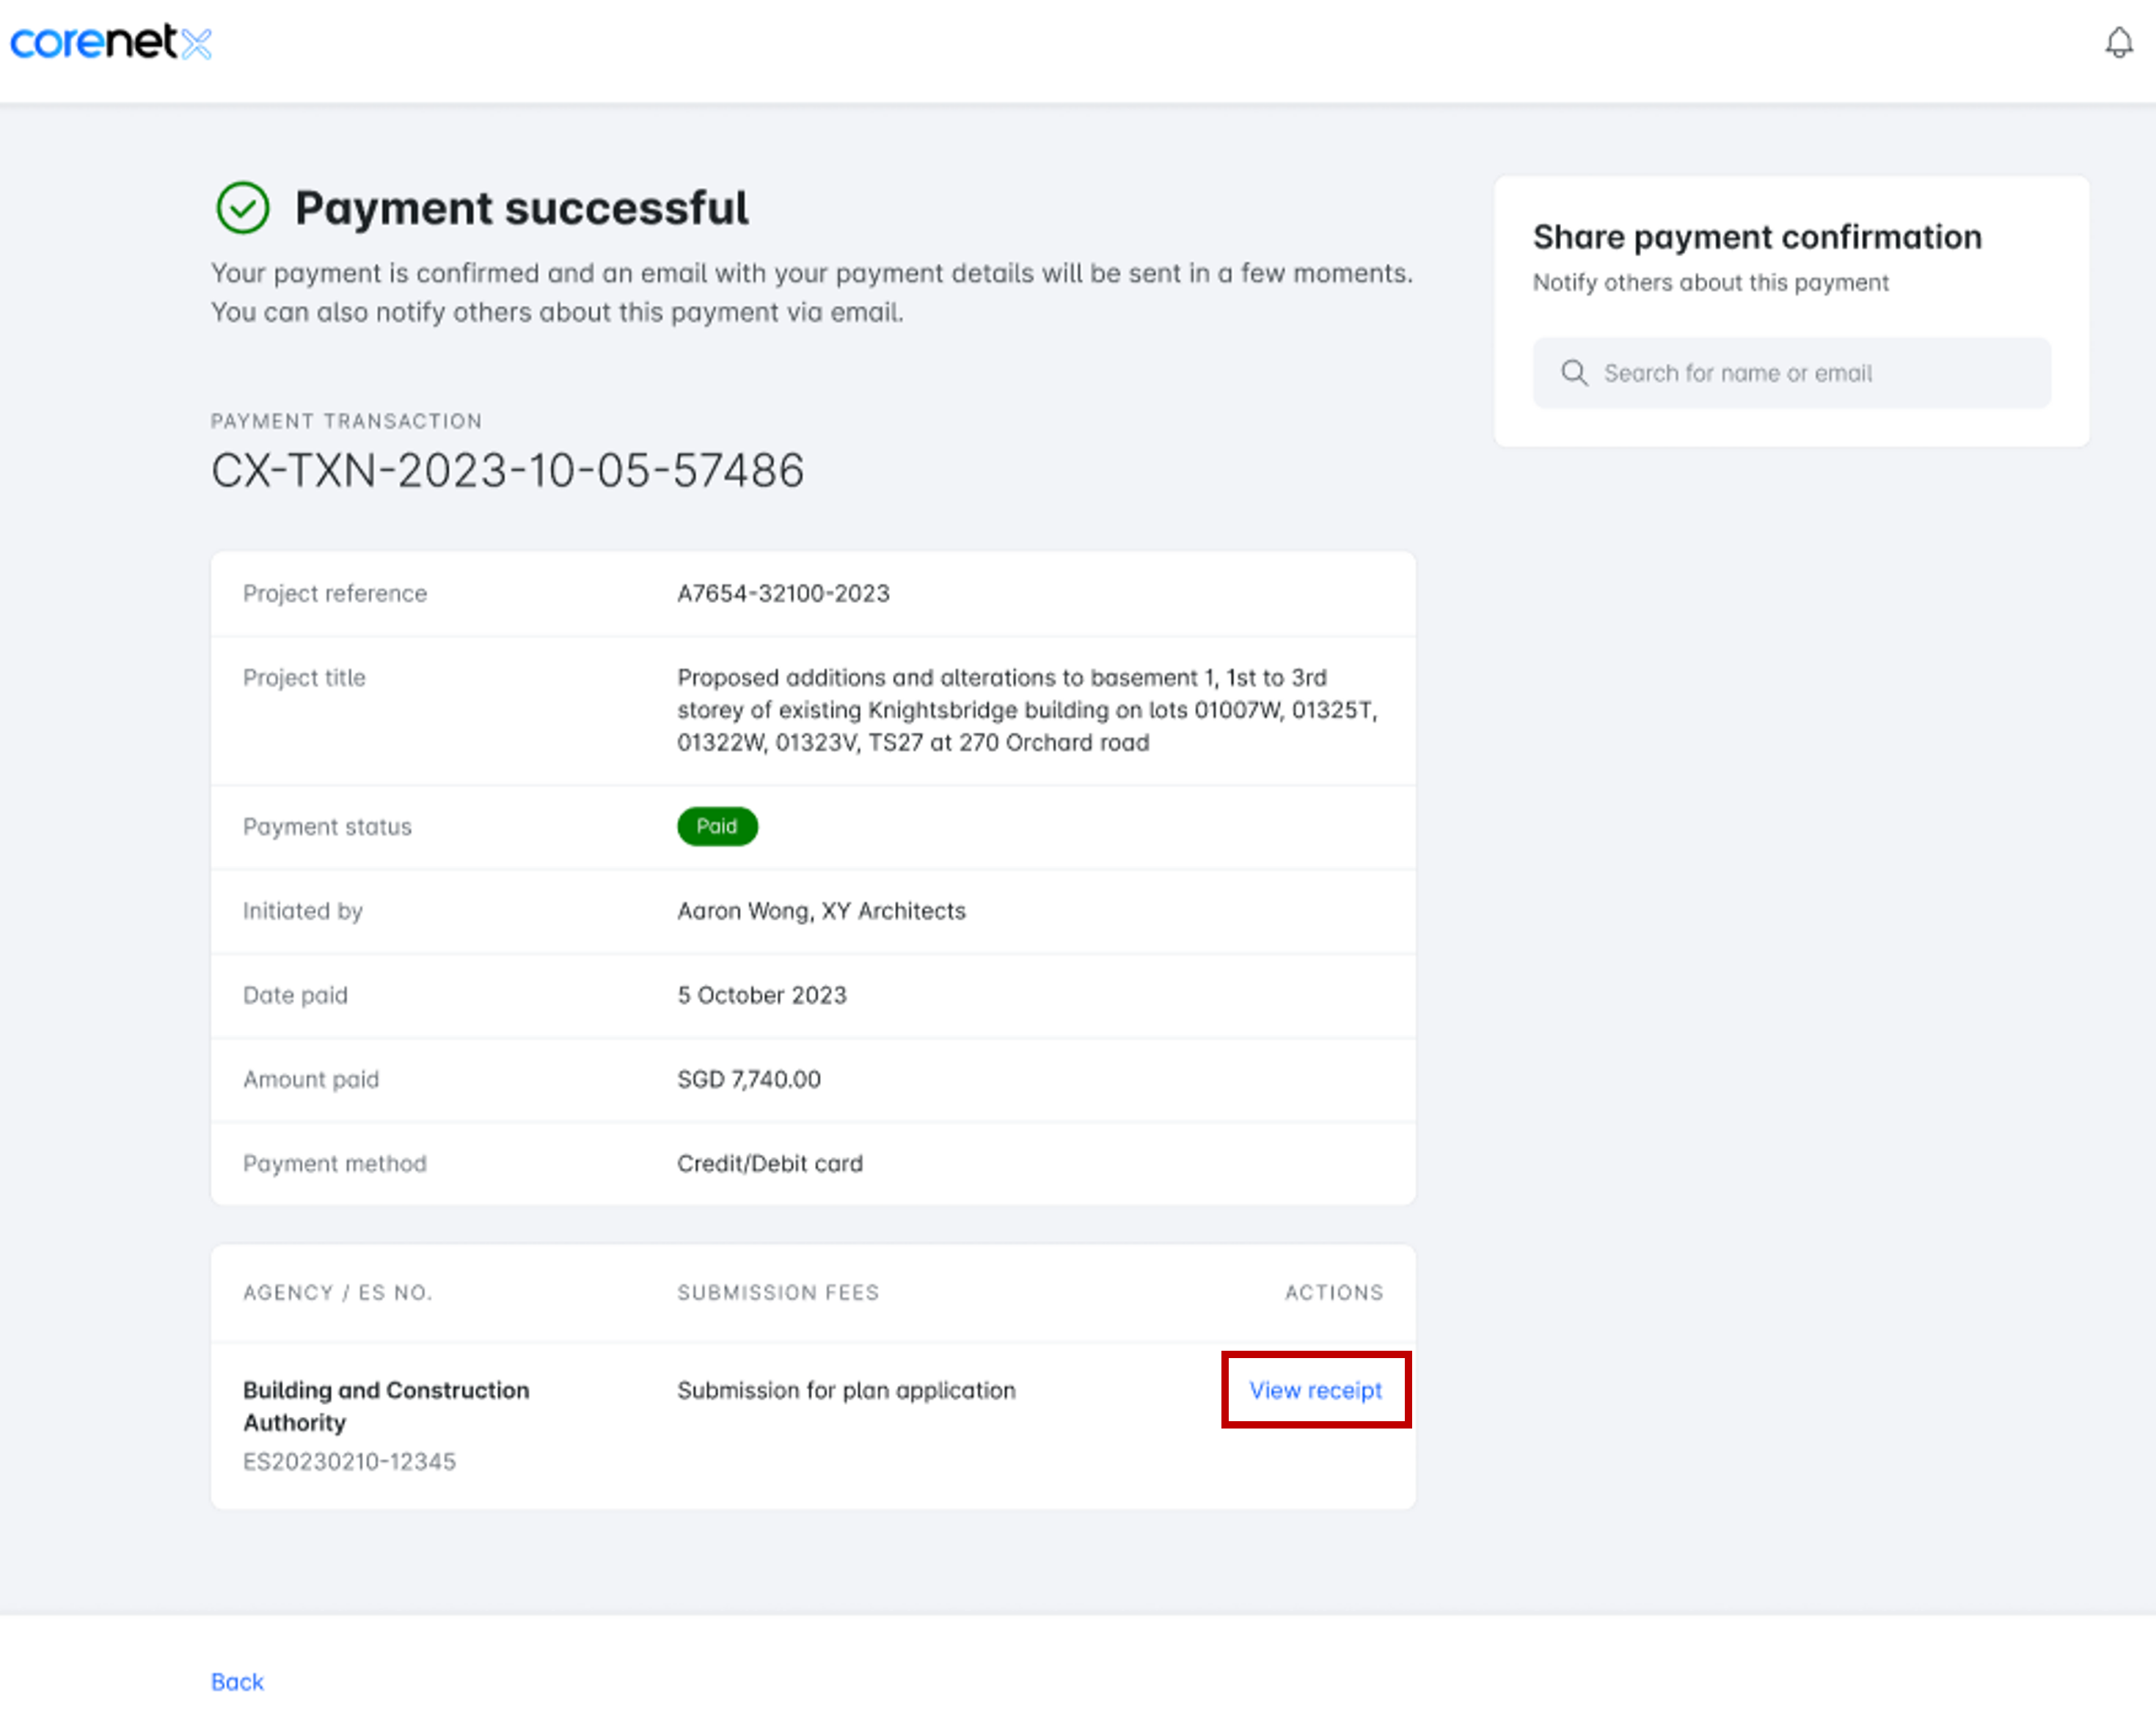Click the Payment successful heading

pos(521,208)
